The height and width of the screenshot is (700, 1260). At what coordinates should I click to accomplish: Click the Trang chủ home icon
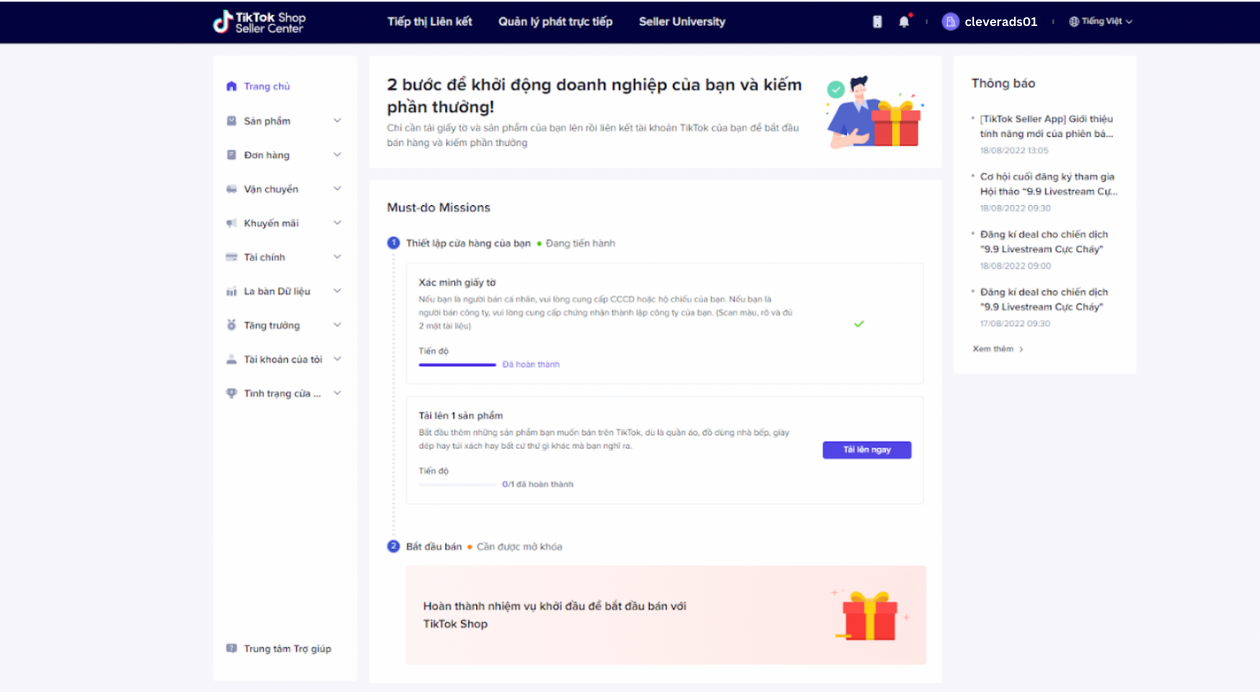point(232,86)
